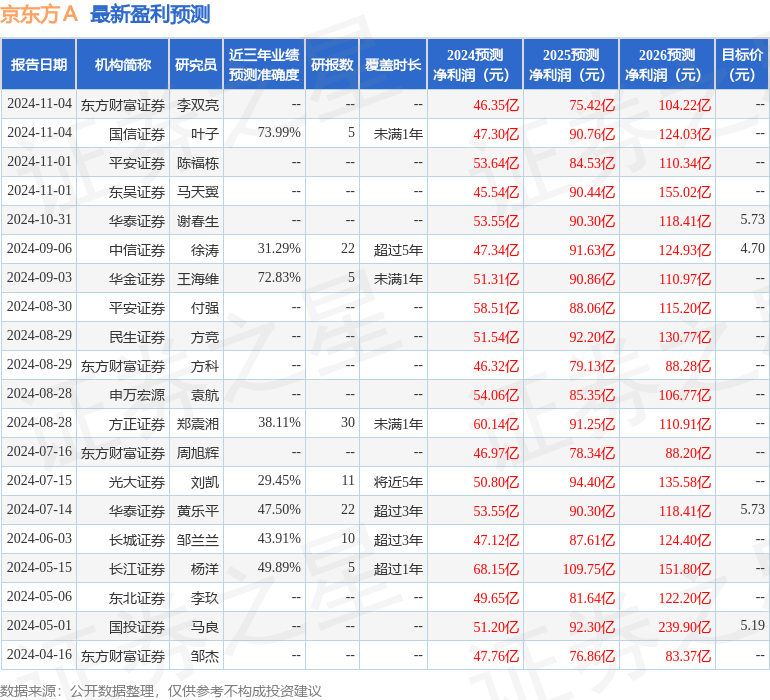Click target price 4.70

[752, 249]
